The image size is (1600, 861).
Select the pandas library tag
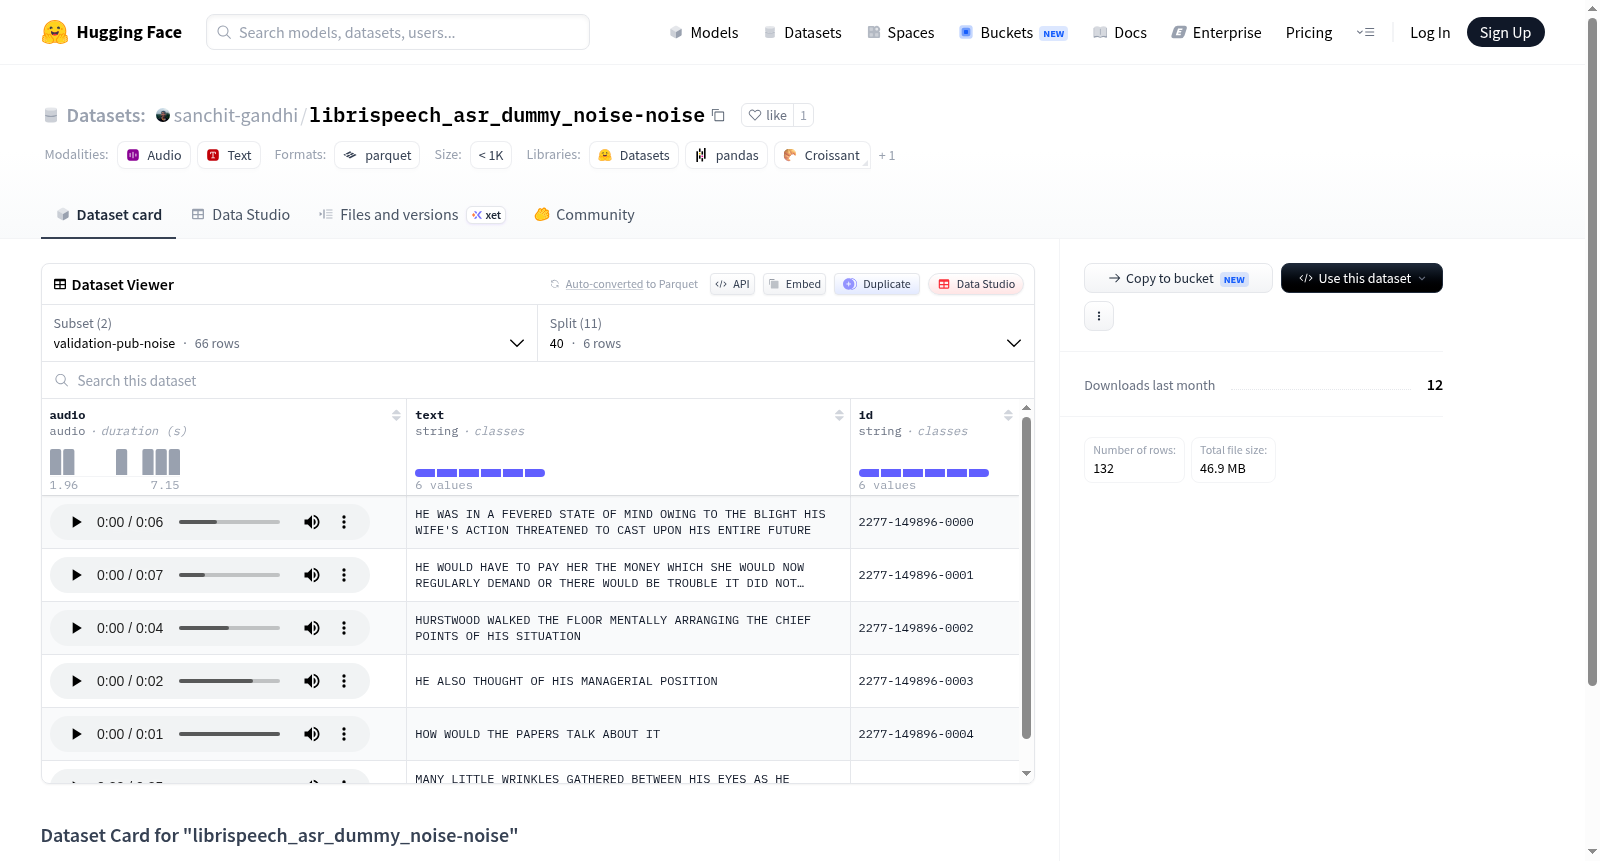tap(727, 155)
